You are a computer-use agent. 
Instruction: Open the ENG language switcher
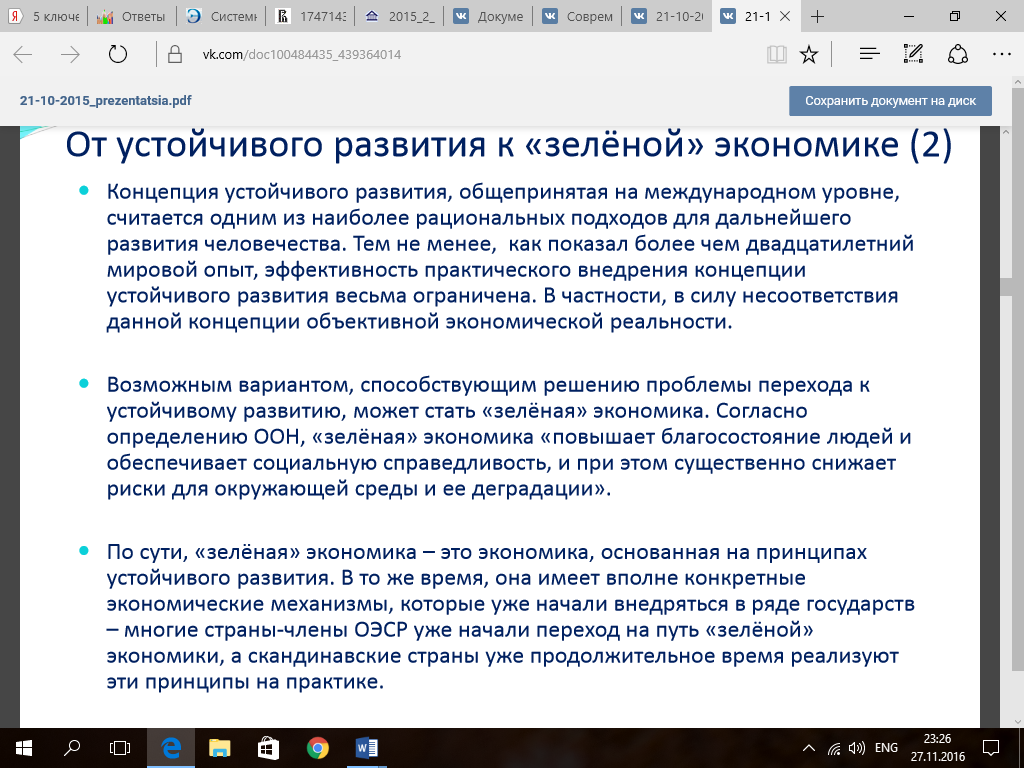pyautogui.click(x=886, y=747)
